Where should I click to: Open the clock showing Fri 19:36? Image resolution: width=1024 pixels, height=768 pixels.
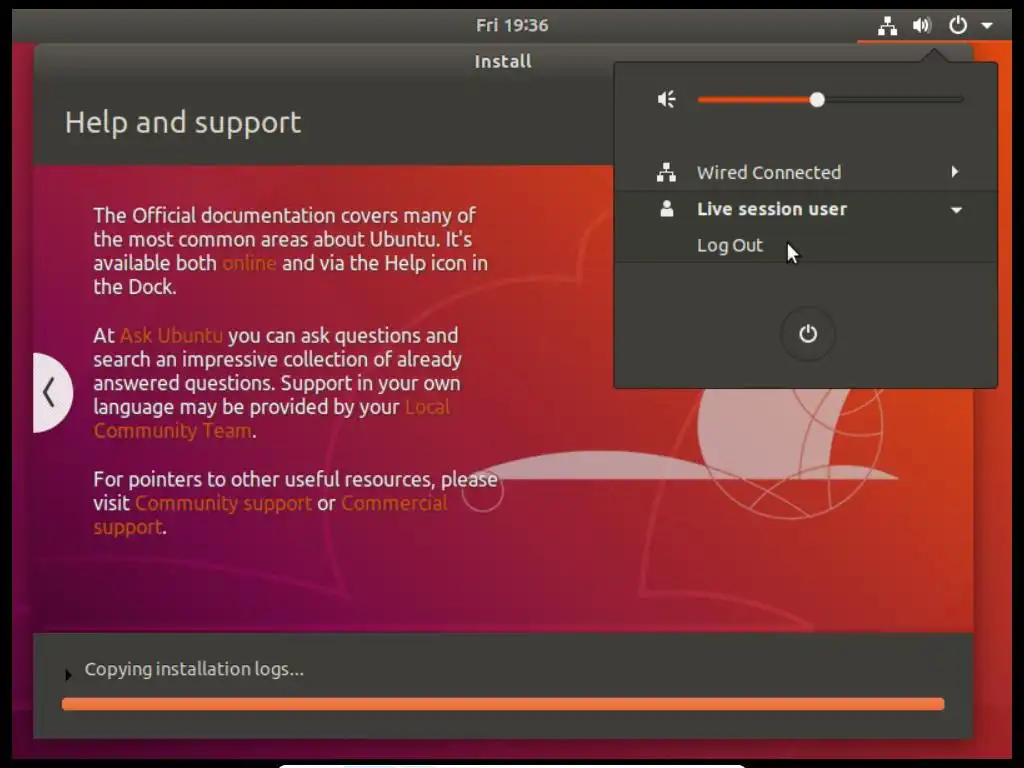click(512, 25)
